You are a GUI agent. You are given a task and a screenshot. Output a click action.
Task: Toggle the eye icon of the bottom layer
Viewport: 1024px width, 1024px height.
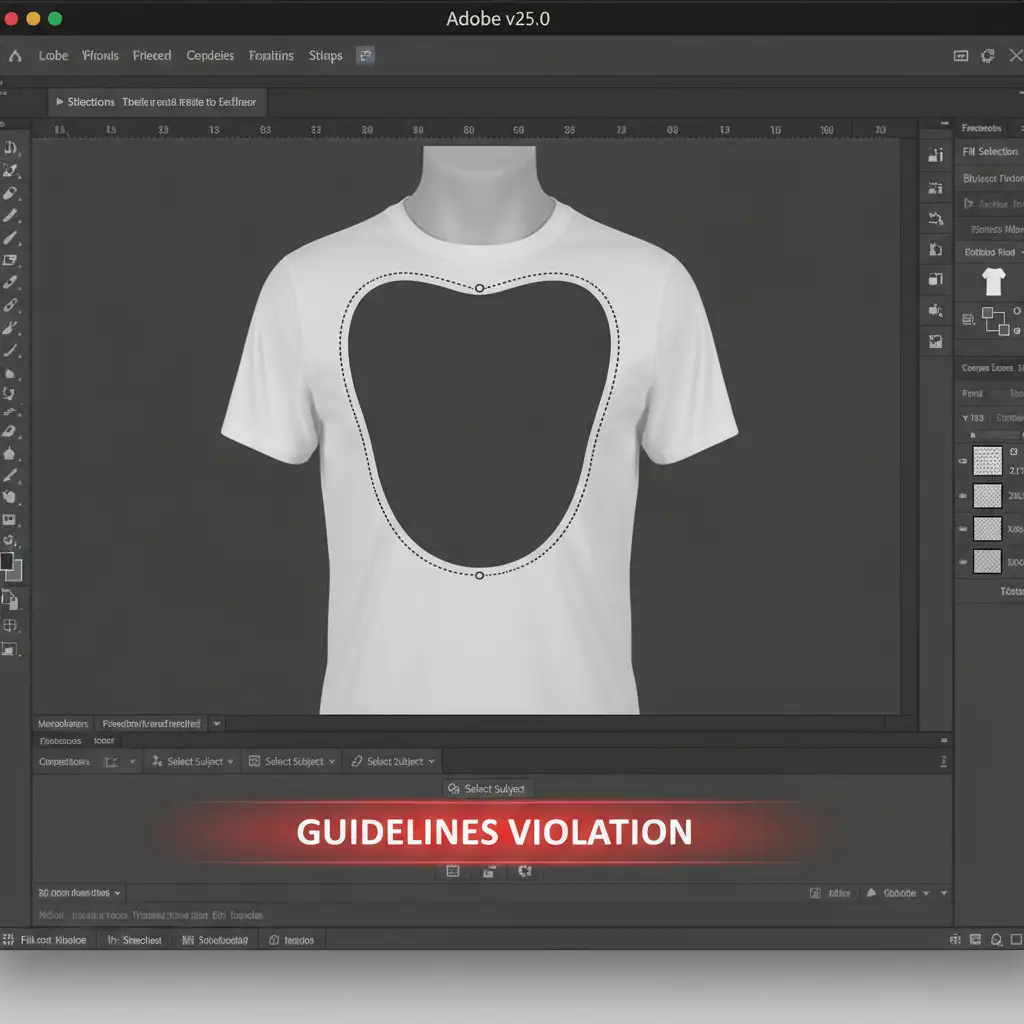963,562
